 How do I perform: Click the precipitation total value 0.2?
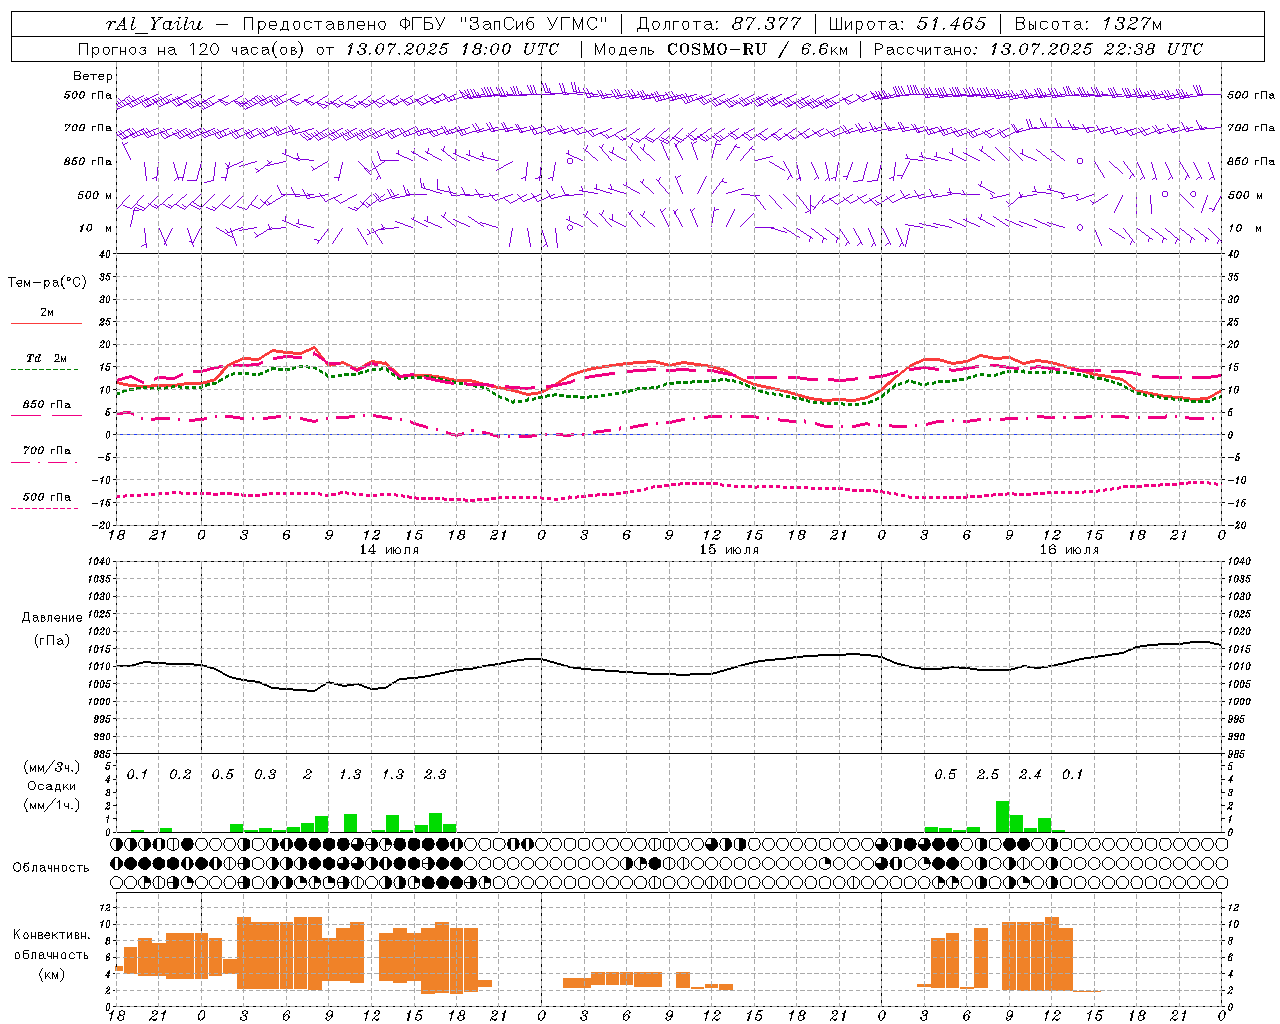click(180, 774)
